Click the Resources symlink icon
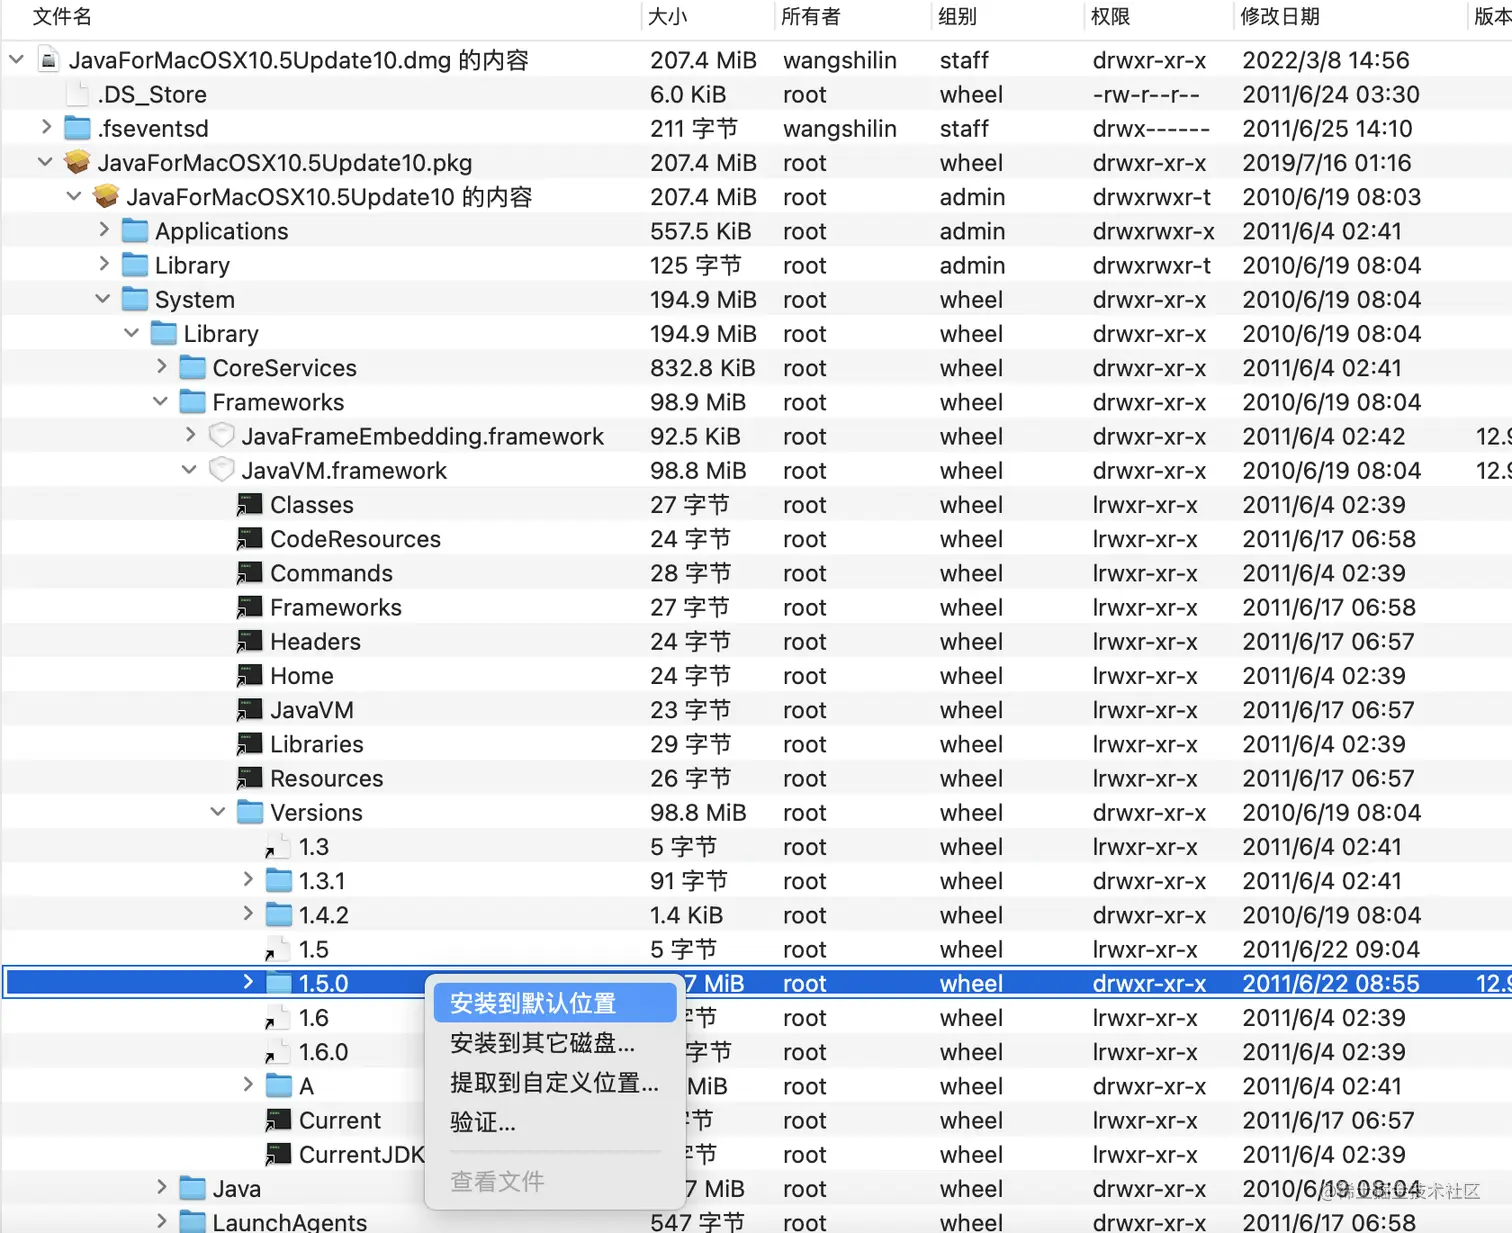Image resolution: width=1512 pixels, height=1233 pixels. point(250,778)
